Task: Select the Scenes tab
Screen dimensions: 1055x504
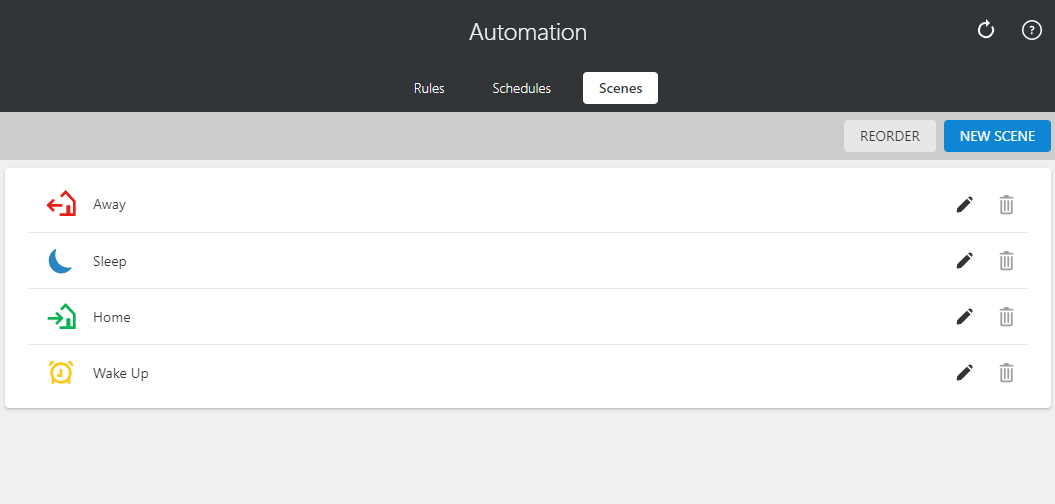Action: point(620,88)
